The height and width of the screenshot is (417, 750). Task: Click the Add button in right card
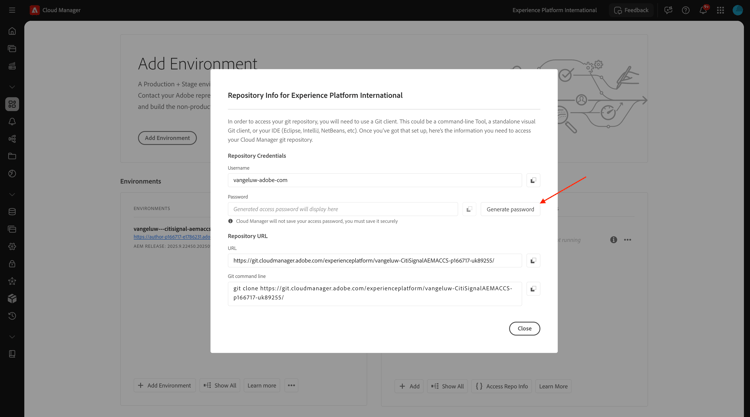[410, 386]
